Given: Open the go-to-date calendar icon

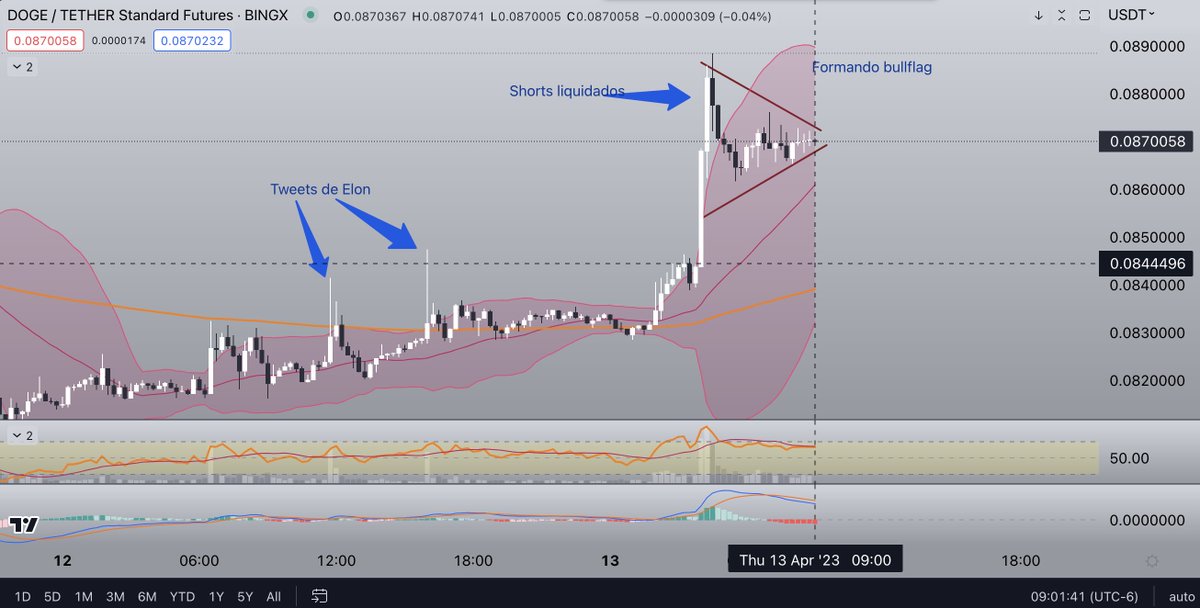Looking at the screenshot, I should click(320, 597).
